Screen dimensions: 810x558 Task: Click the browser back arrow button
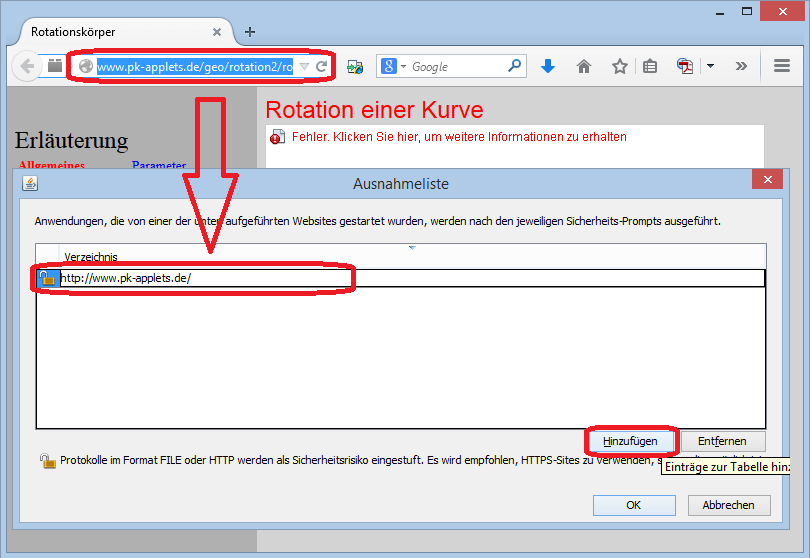pyautogui.click(x=25, y=67)
